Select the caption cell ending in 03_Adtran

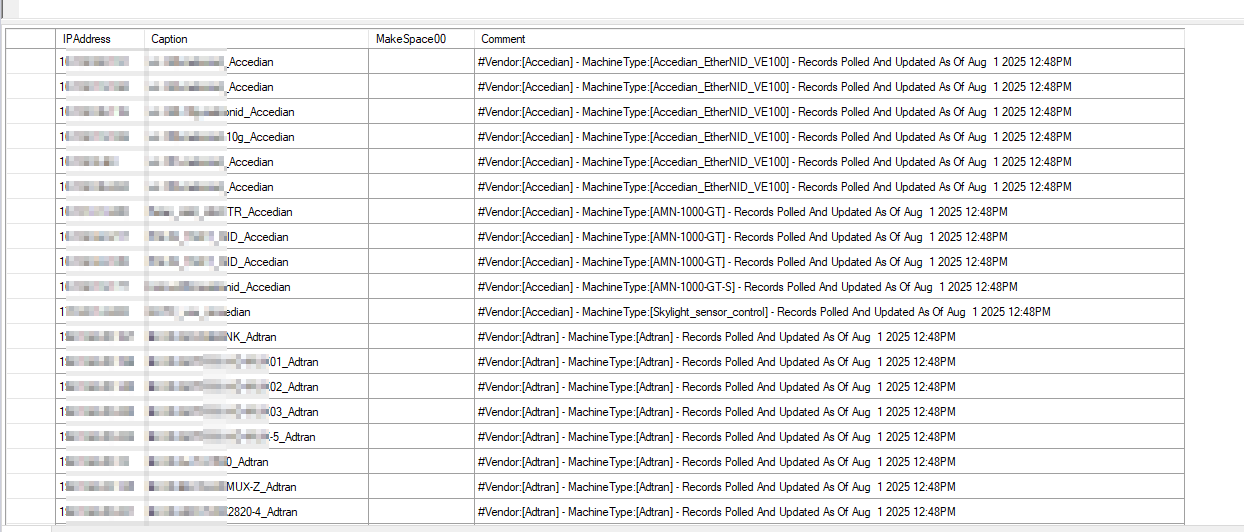[256, 412]
